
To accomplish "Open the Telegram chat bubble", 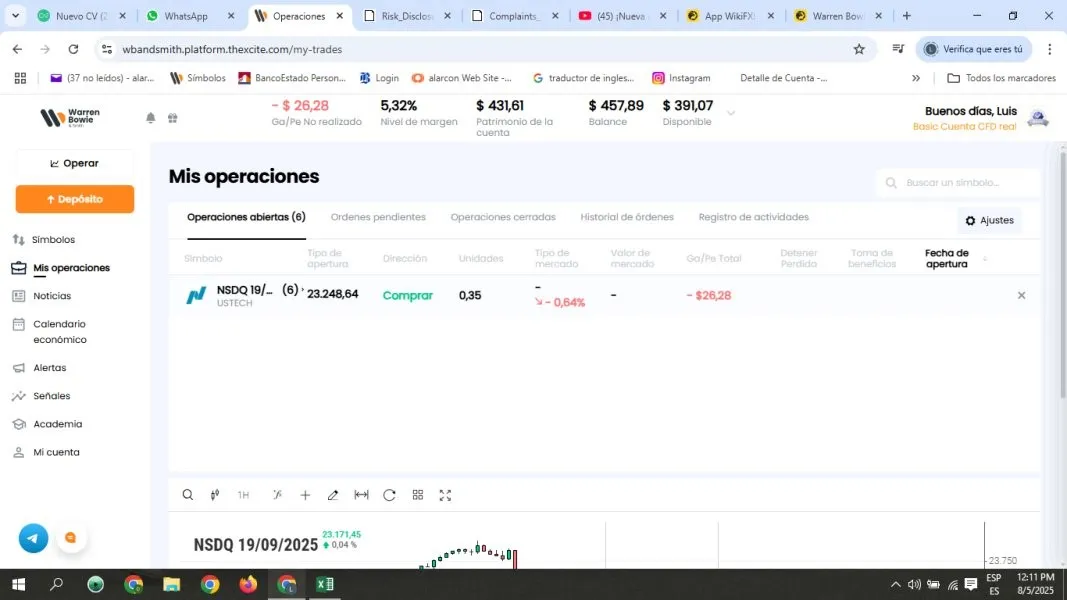I will point(33,538).
